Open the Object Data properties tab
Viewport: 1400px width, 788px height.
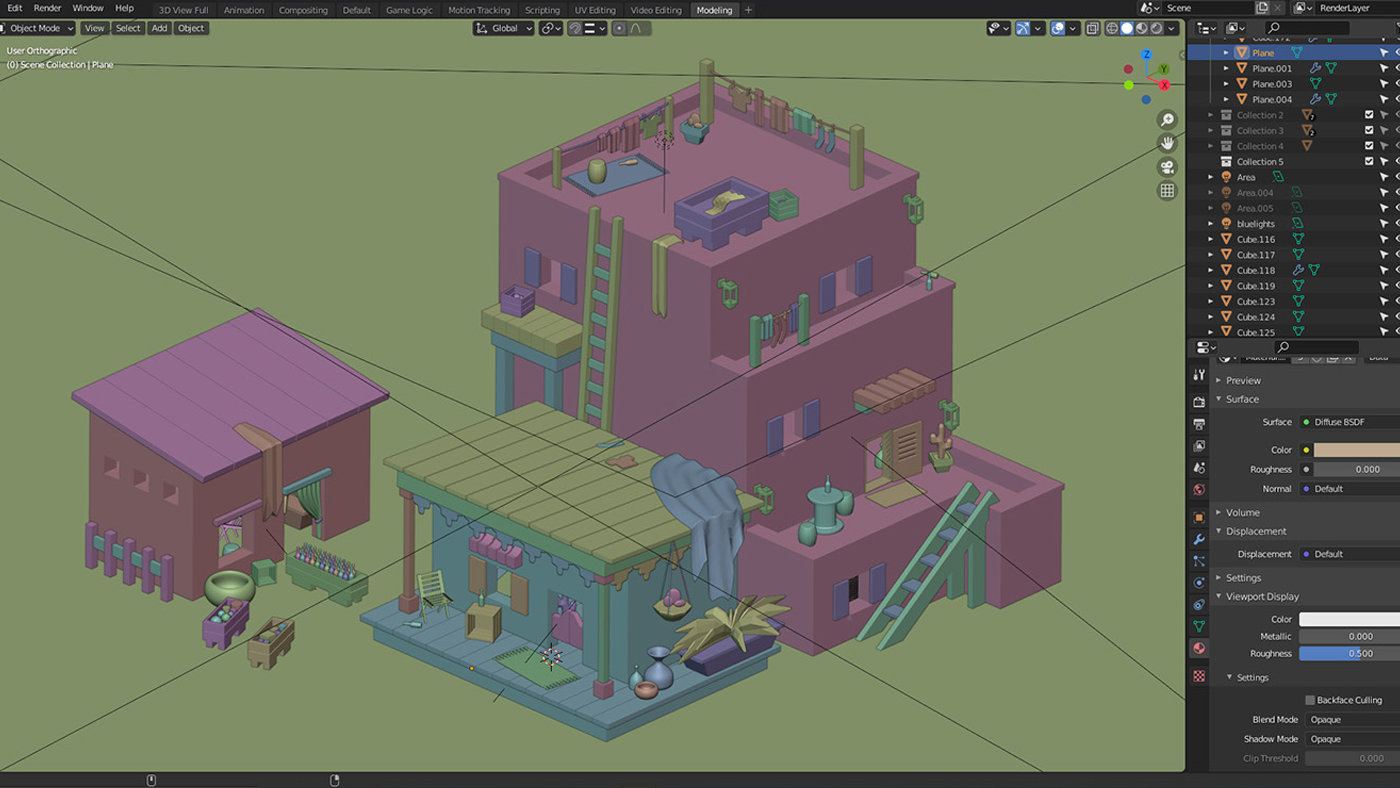pyautogui.click(x=1198, y=625)
